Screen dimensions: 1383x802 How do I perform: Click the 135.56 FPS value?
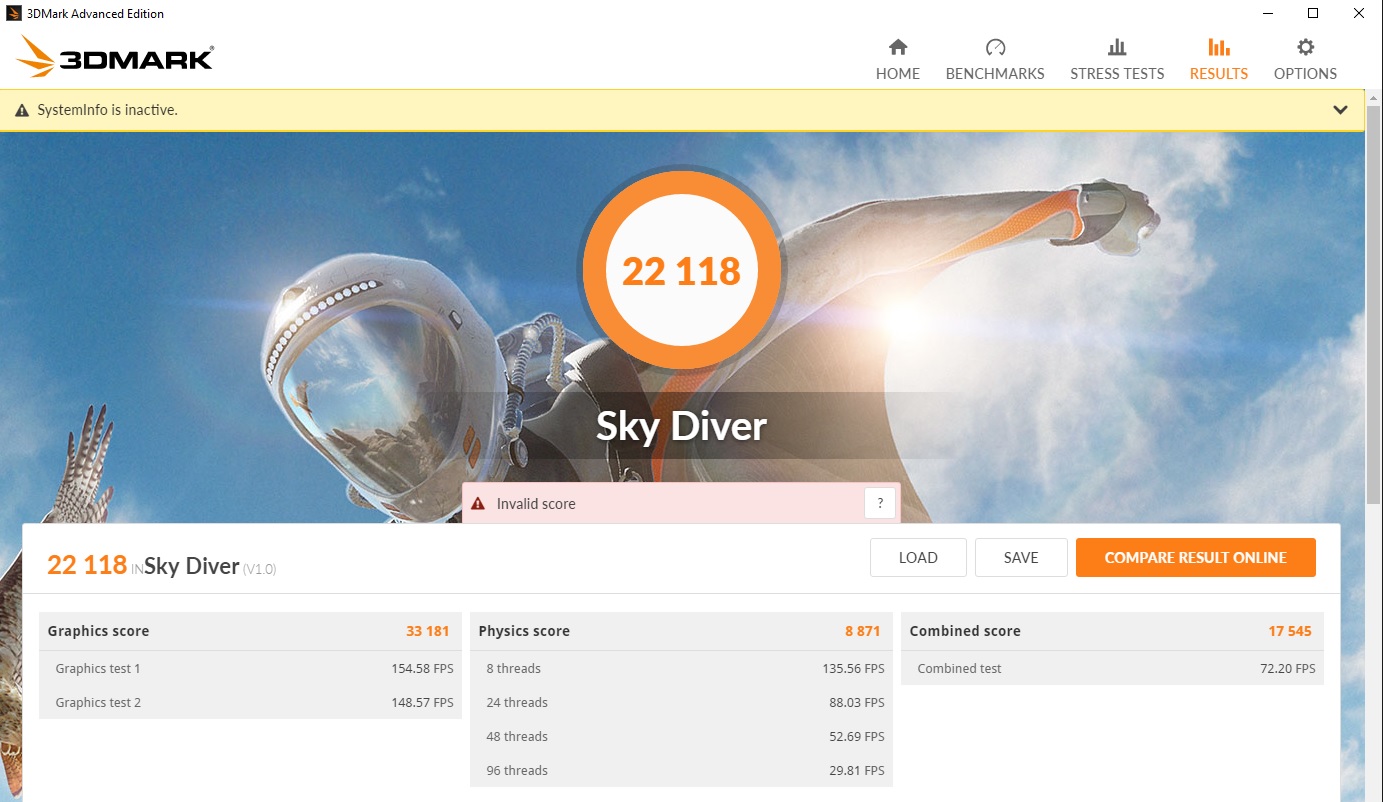click(853, 669)
